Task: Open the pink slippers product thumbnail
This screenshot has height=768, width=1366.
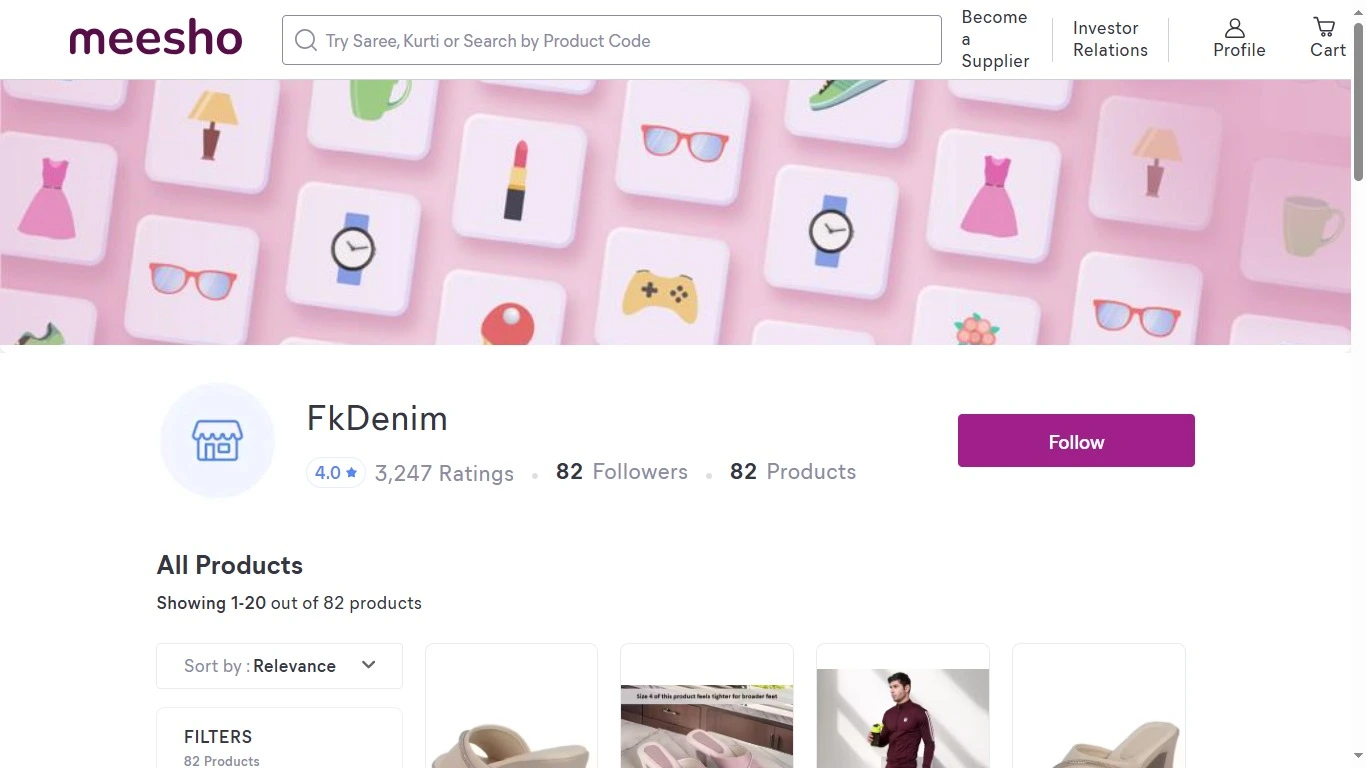Action: tap(707, 725)
